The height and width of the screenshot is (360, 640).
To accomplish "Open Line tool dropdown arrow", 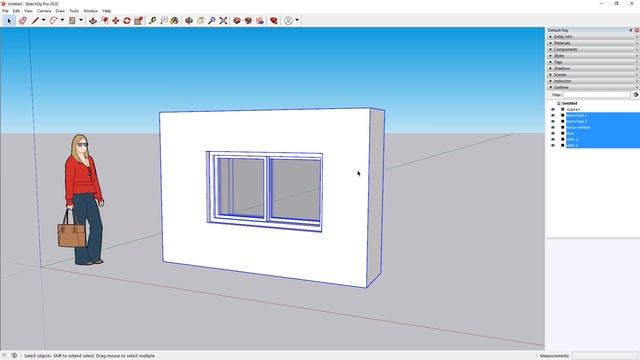I will point(43,20).
